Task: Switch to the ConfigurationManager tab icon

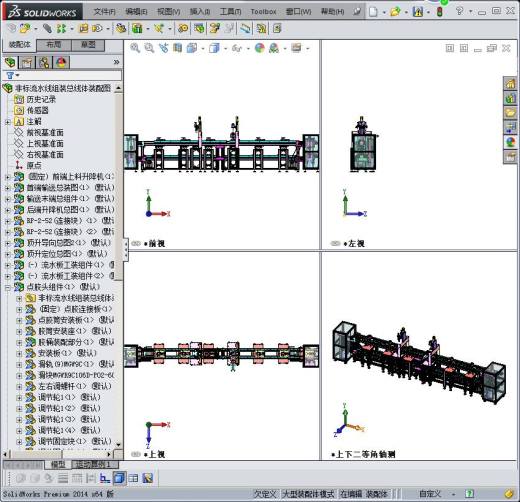Action: coord(44,62)
